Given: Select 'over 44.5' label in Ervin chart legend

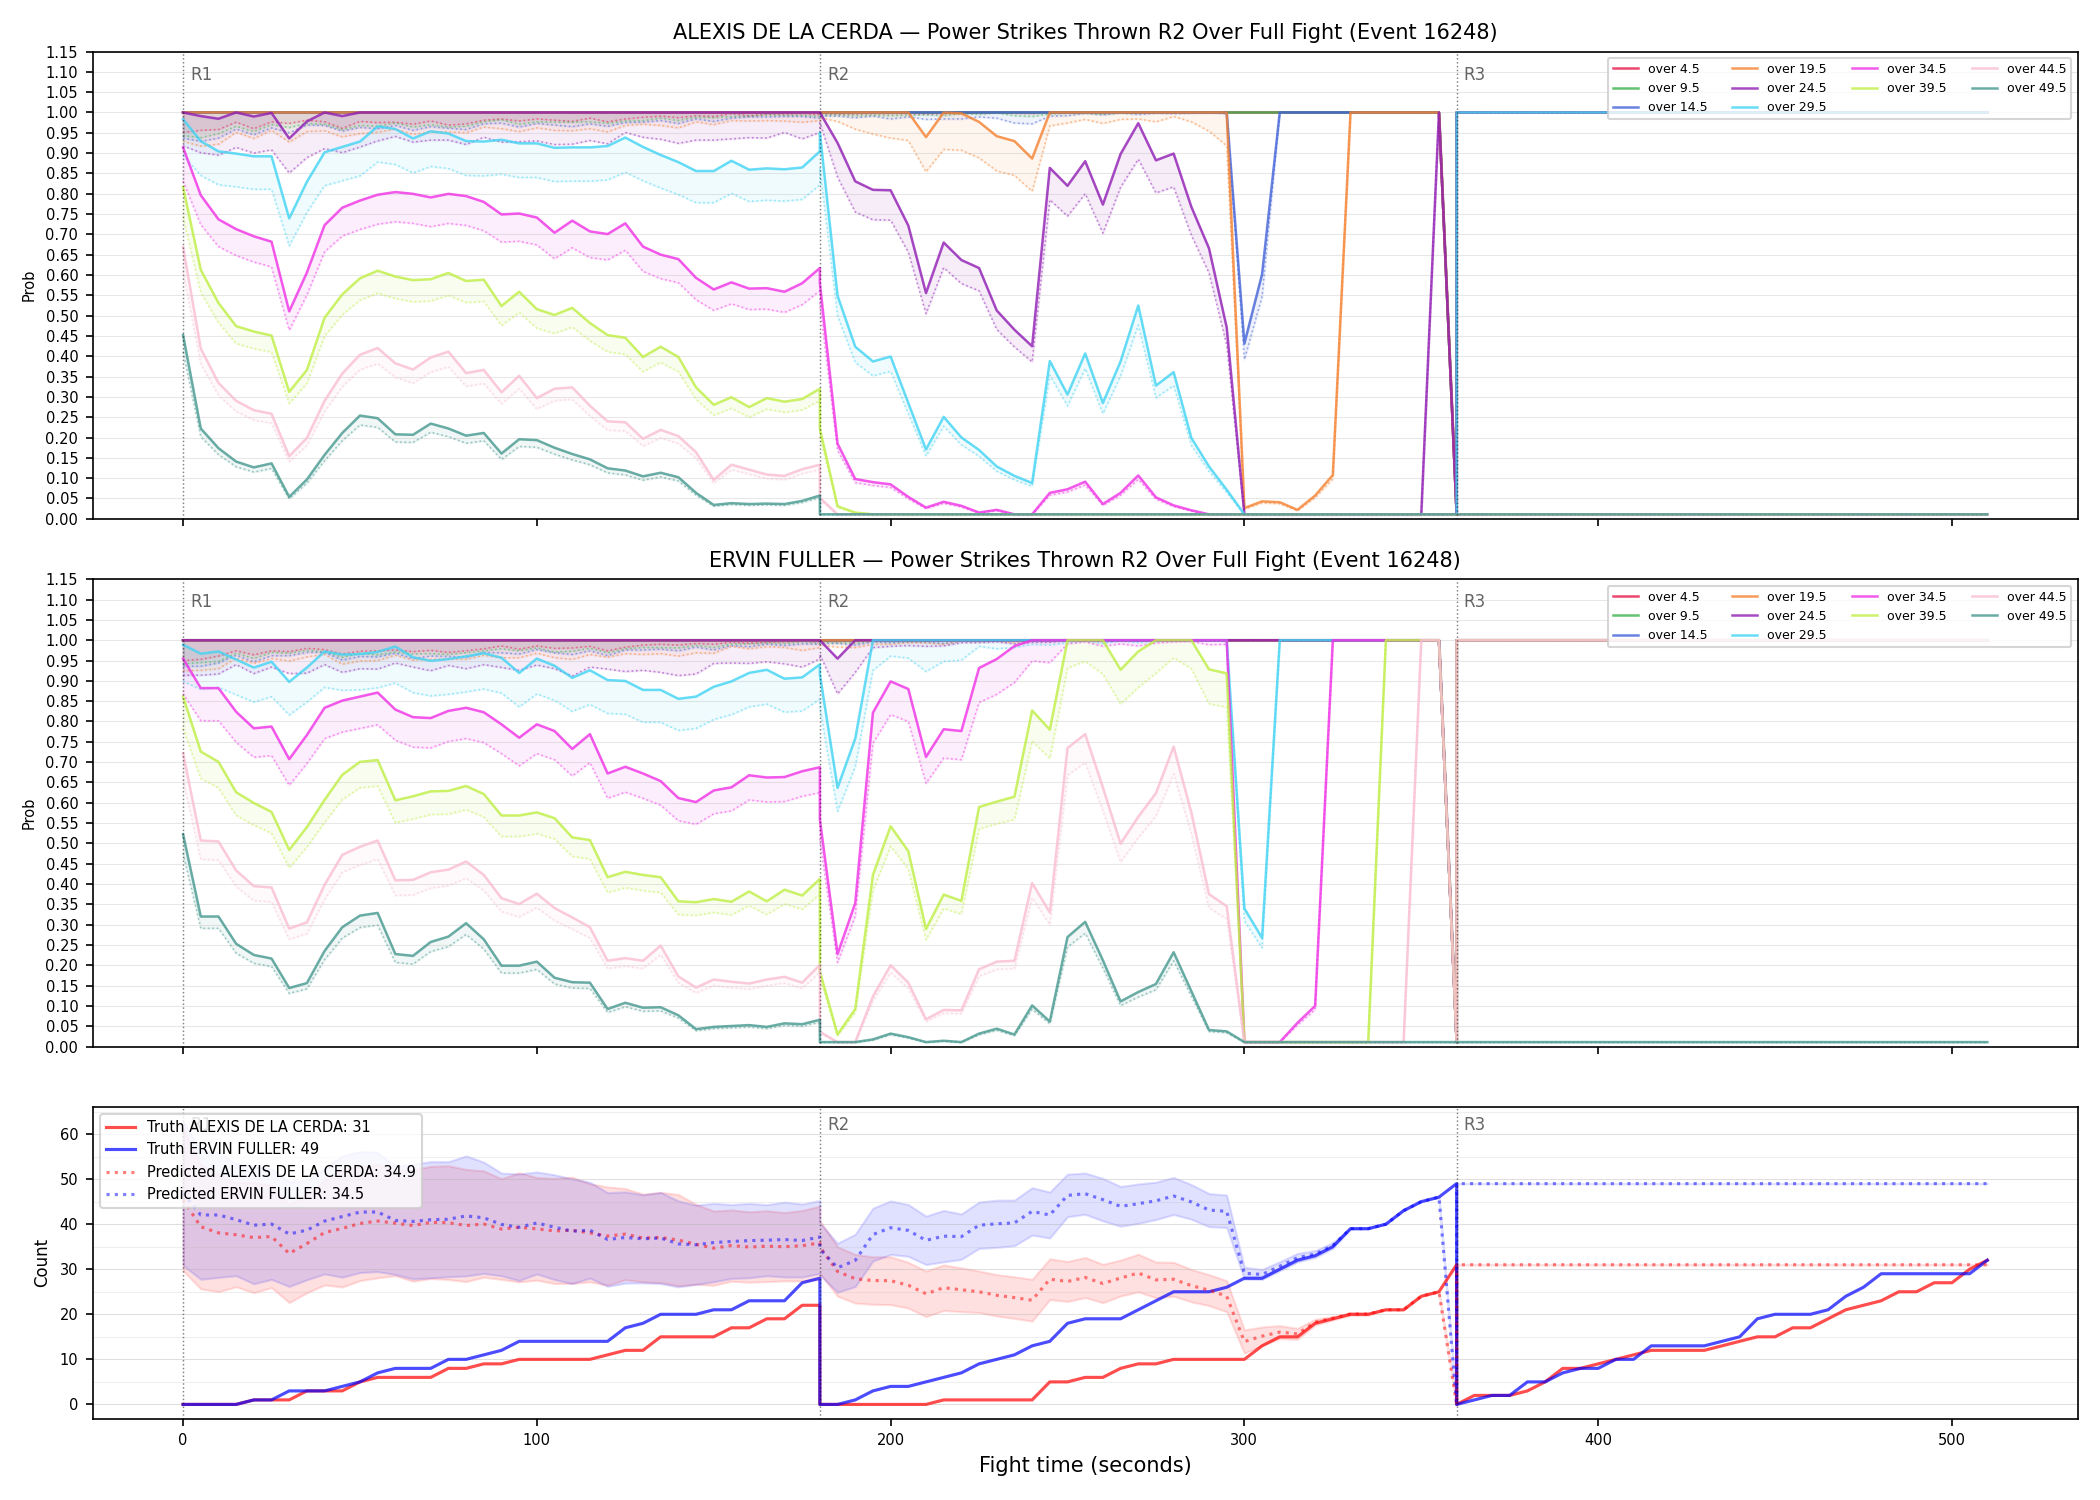Looking at the screenshot, I should (x=2036, y=597).
